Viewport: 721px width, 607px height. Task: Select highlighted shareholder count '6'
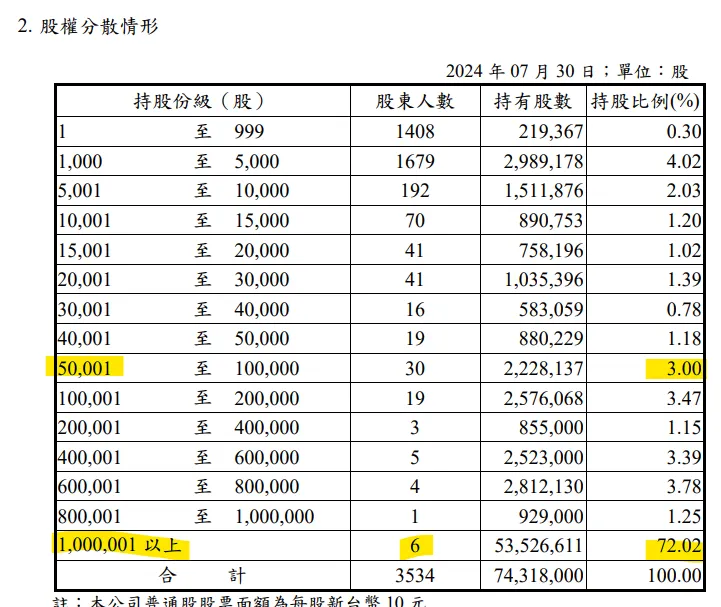(415, 546)
